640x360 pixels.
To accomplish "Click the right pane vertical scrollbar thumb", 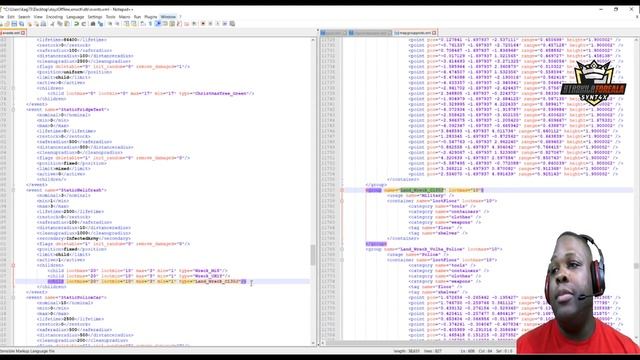I will click(x=636, y=266).
